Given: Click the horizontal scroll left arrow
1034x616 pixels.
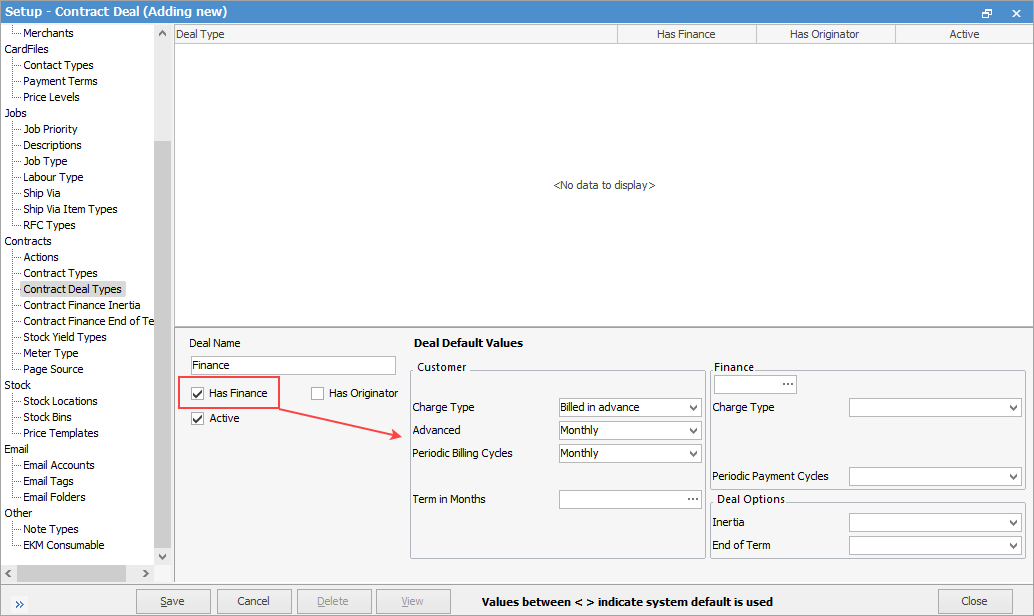Looking at the screenshot, I should click(x=9, y=574).
